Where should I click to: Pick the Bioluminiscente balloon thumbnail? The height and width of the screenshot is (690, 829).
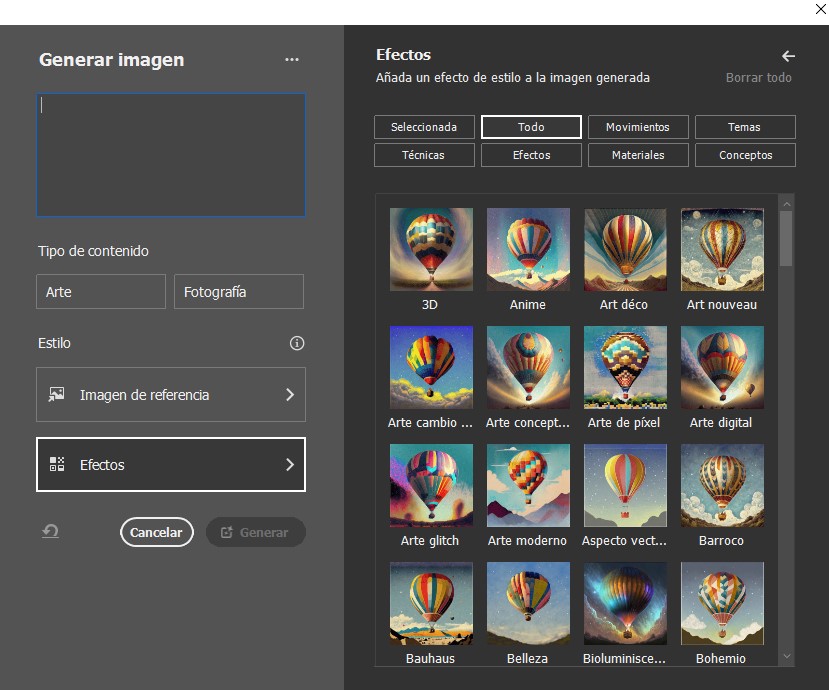point(625,603)
